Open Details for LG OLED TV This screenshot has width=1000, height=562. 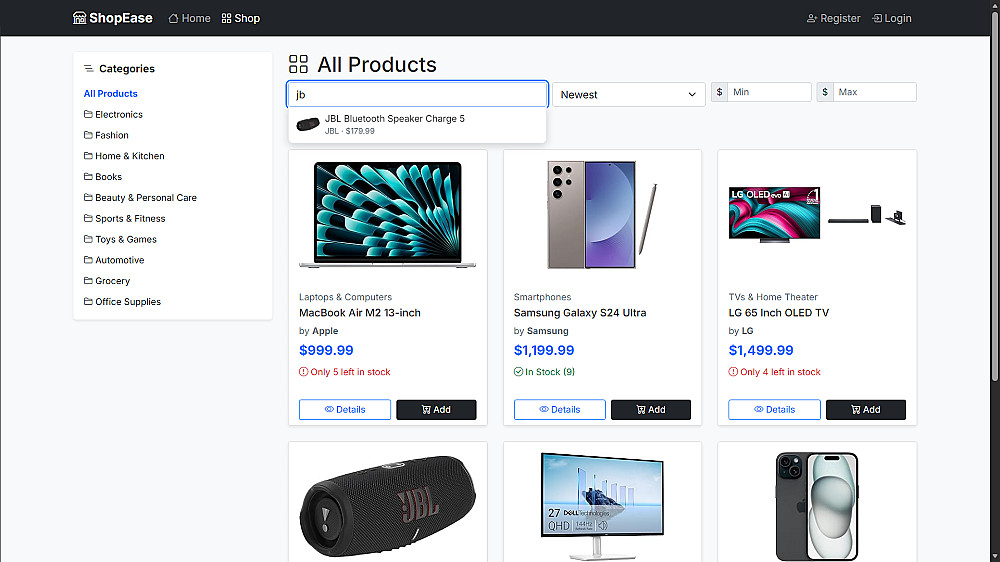[774, 409]
